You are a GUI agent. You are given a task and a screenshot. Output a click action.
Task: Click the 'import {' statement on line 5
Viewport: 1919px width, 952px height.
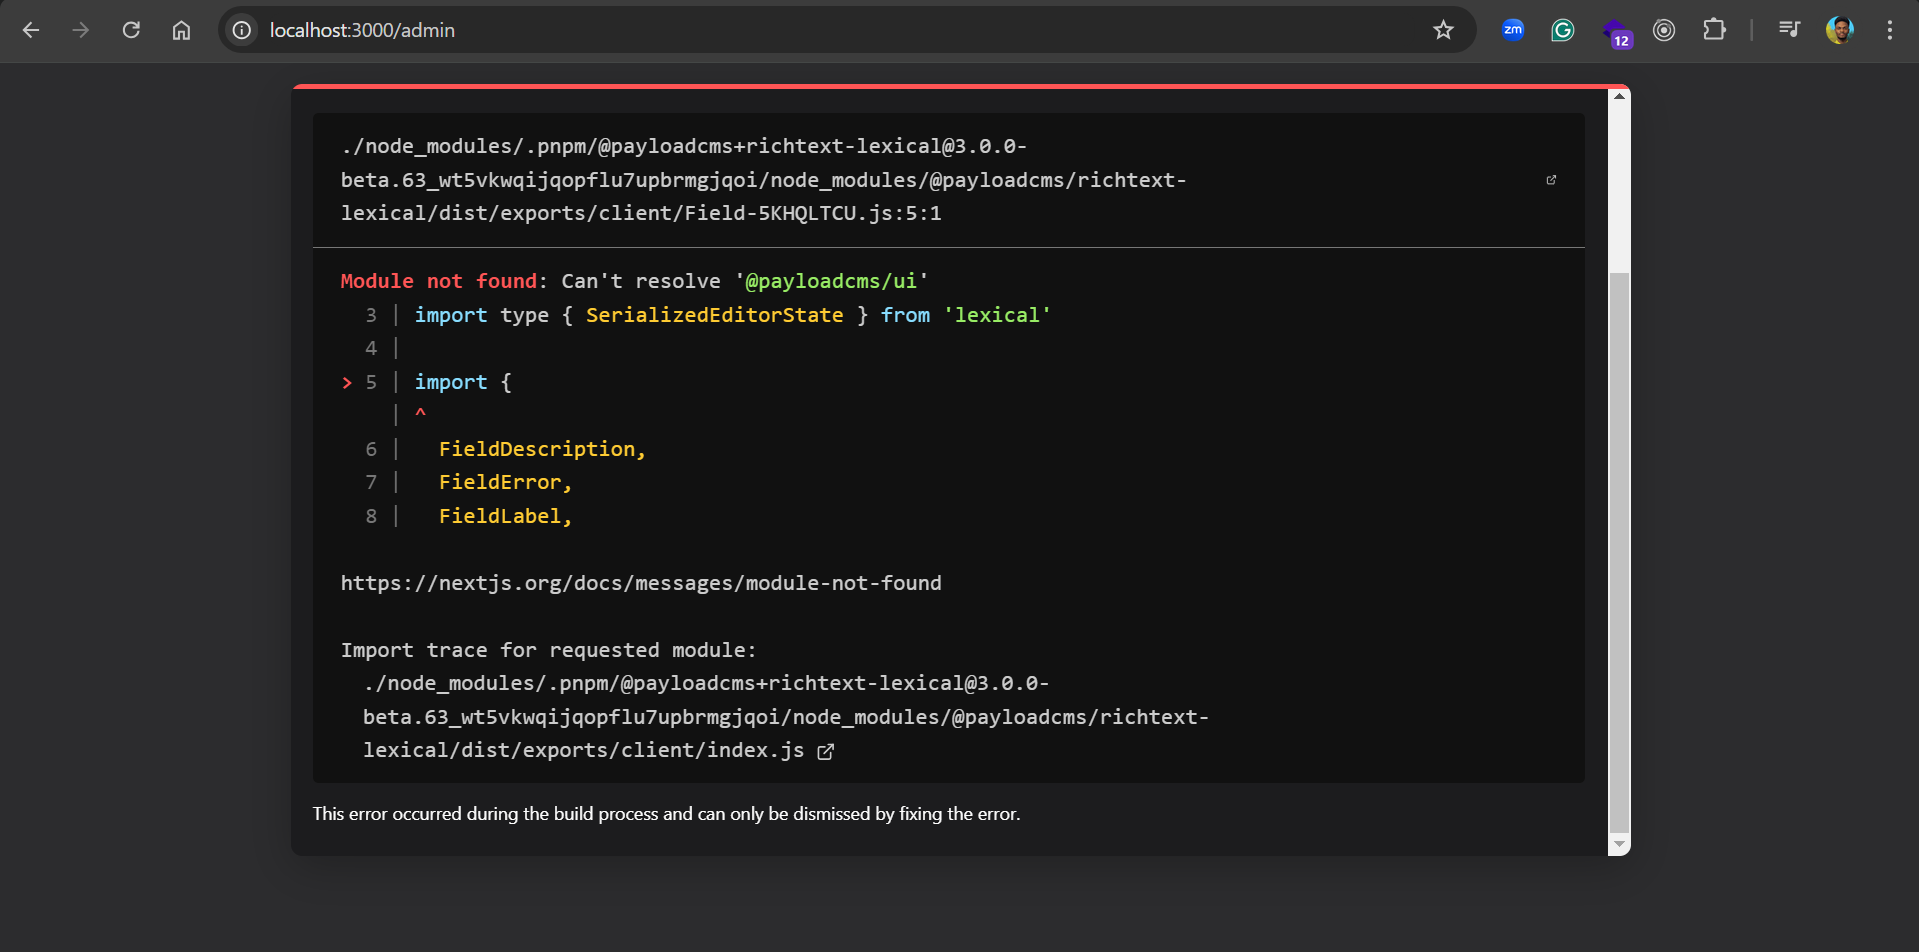point(463,382)
